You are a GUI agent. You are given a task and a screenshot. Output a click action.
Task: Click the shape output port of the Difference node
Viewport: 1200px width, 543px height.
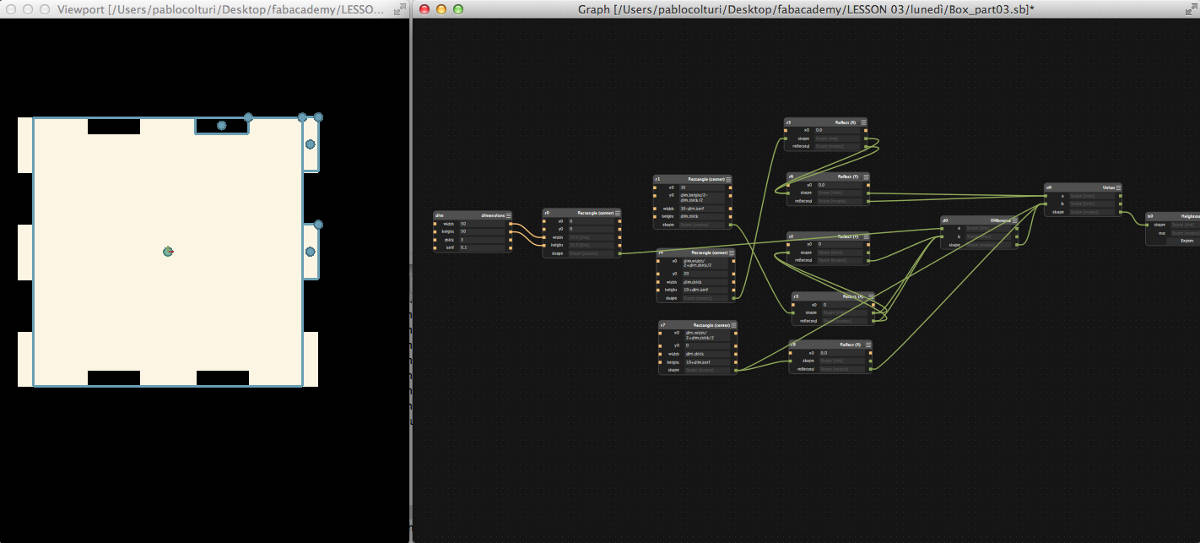pos(1017,245)
